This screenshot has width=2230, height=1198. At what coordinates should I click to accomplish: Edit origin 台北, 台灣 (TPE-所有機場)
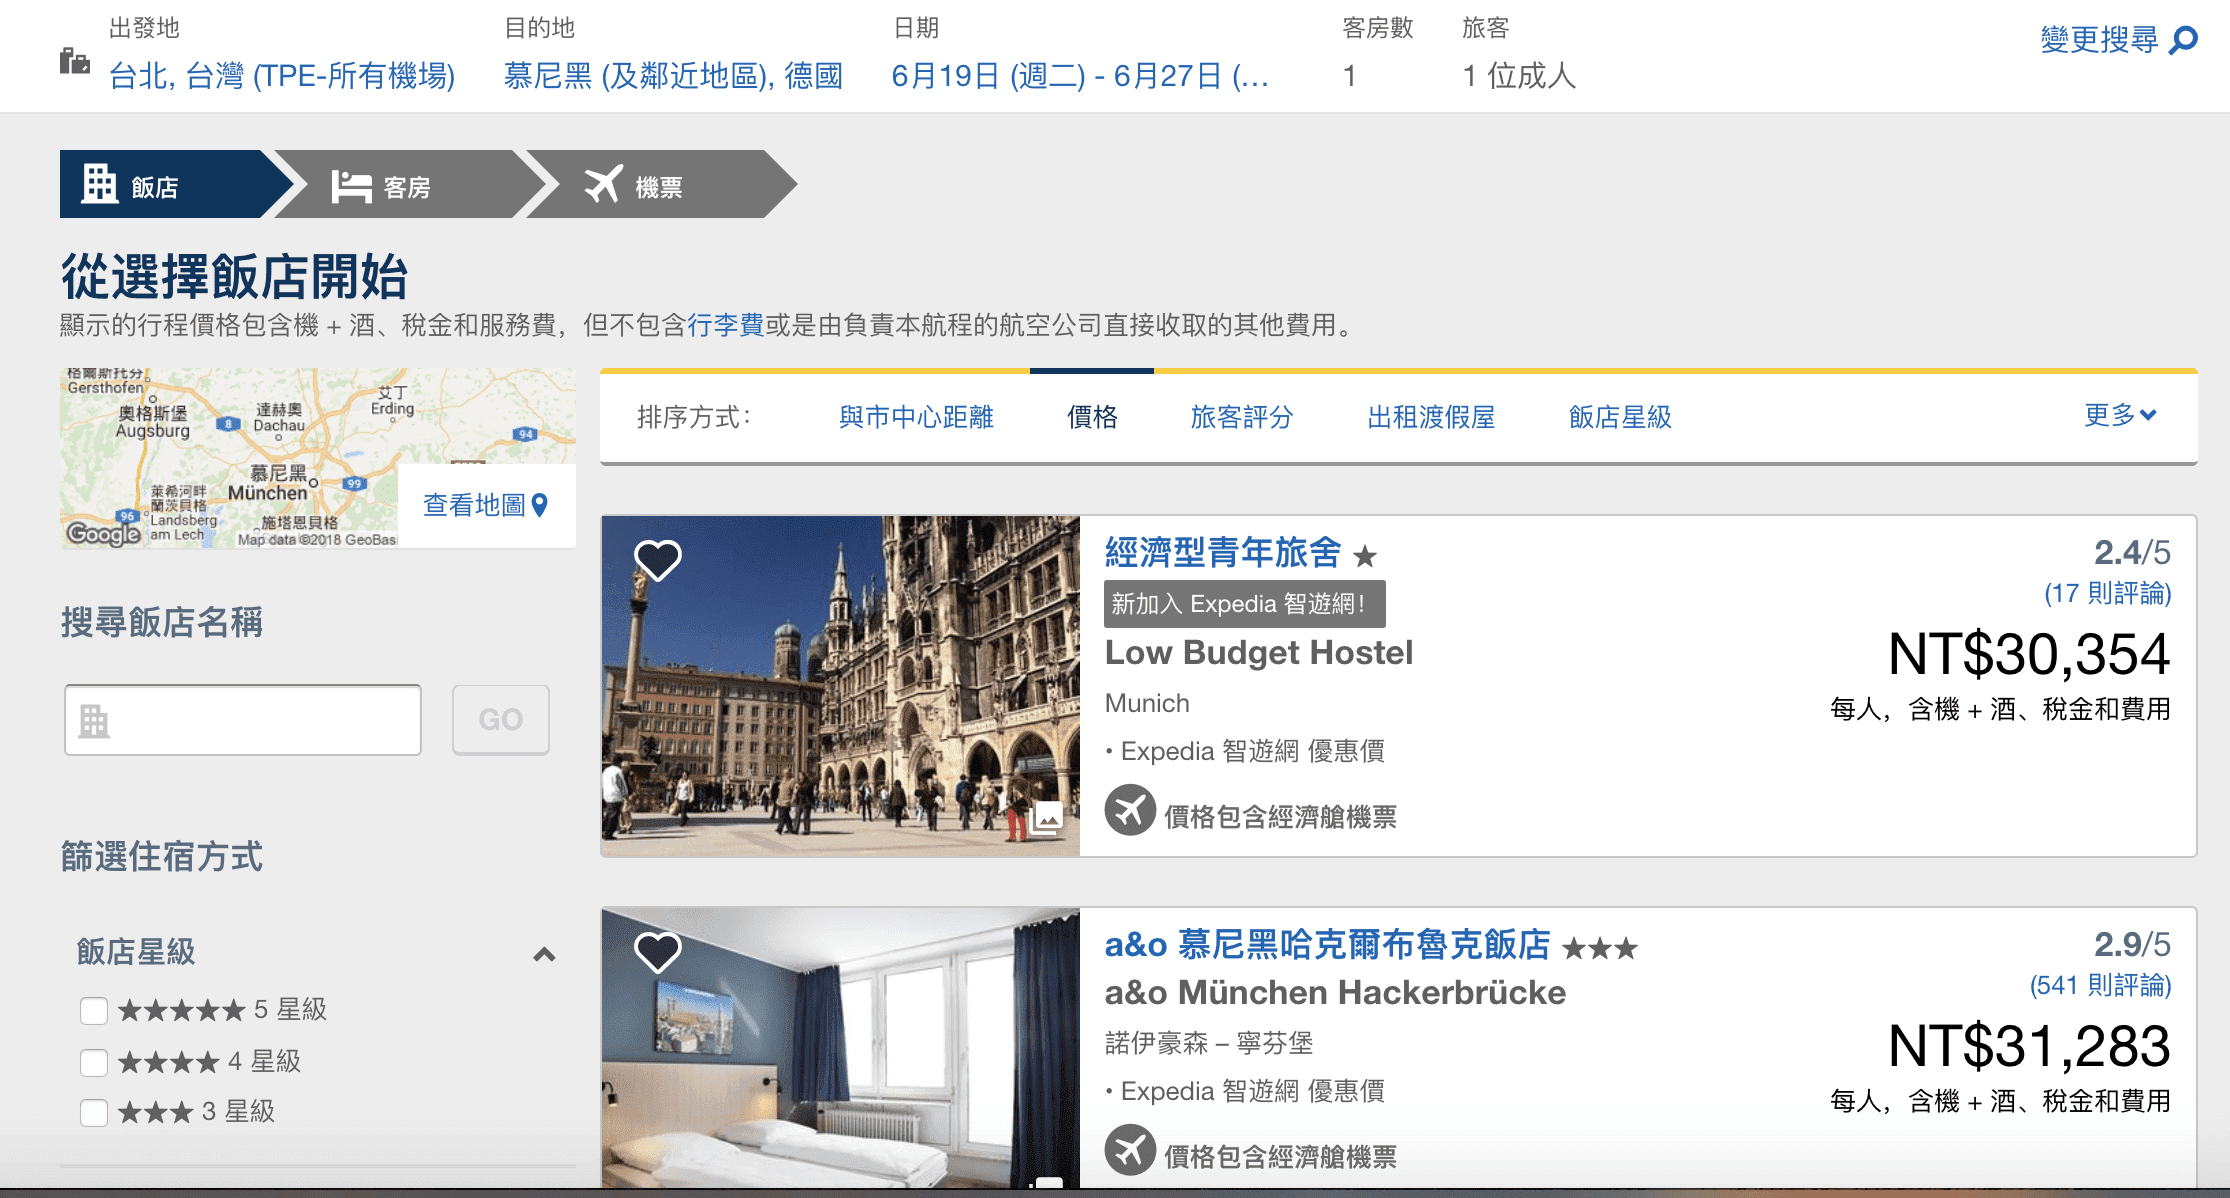tap(282, 76)
